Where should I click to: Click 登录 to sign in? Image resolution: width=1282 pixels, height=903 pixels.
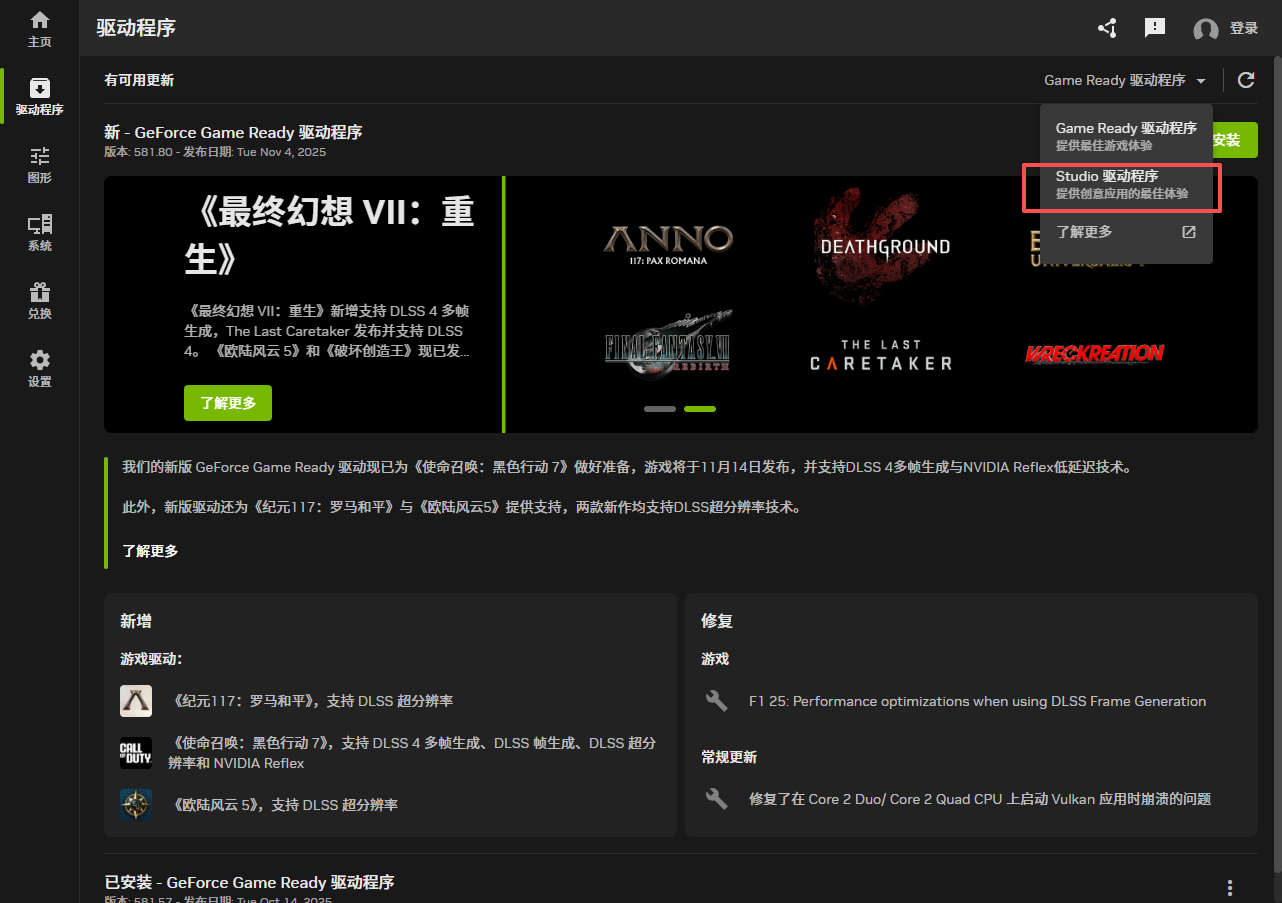click(1244, 28)
